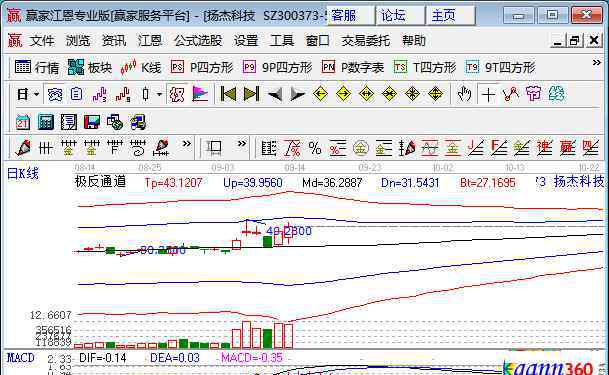Expand the top toolbar overflow chevron
609x375 pixels.
597,62
